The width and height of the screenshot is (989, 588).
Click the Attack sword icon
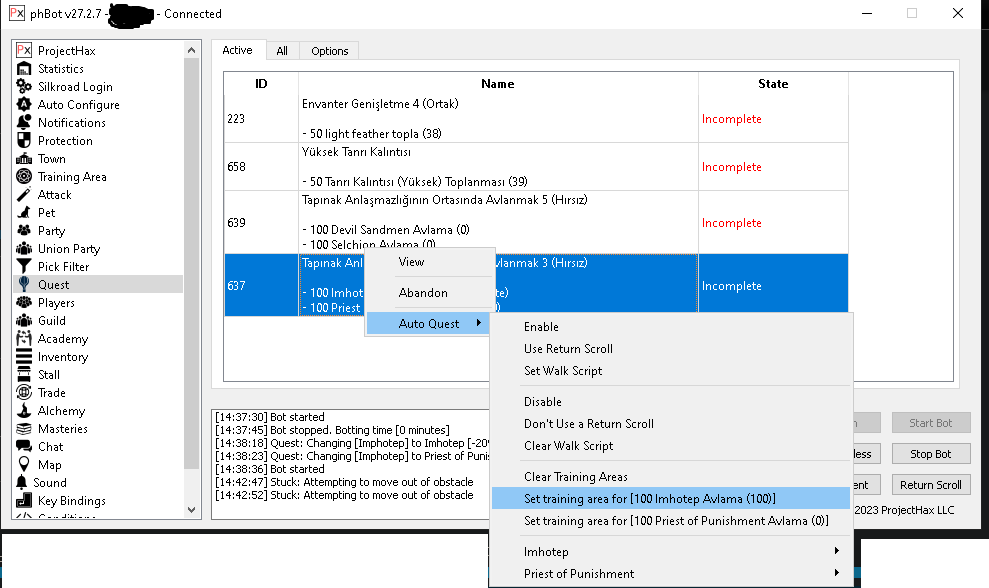click(x=24, y=195)
